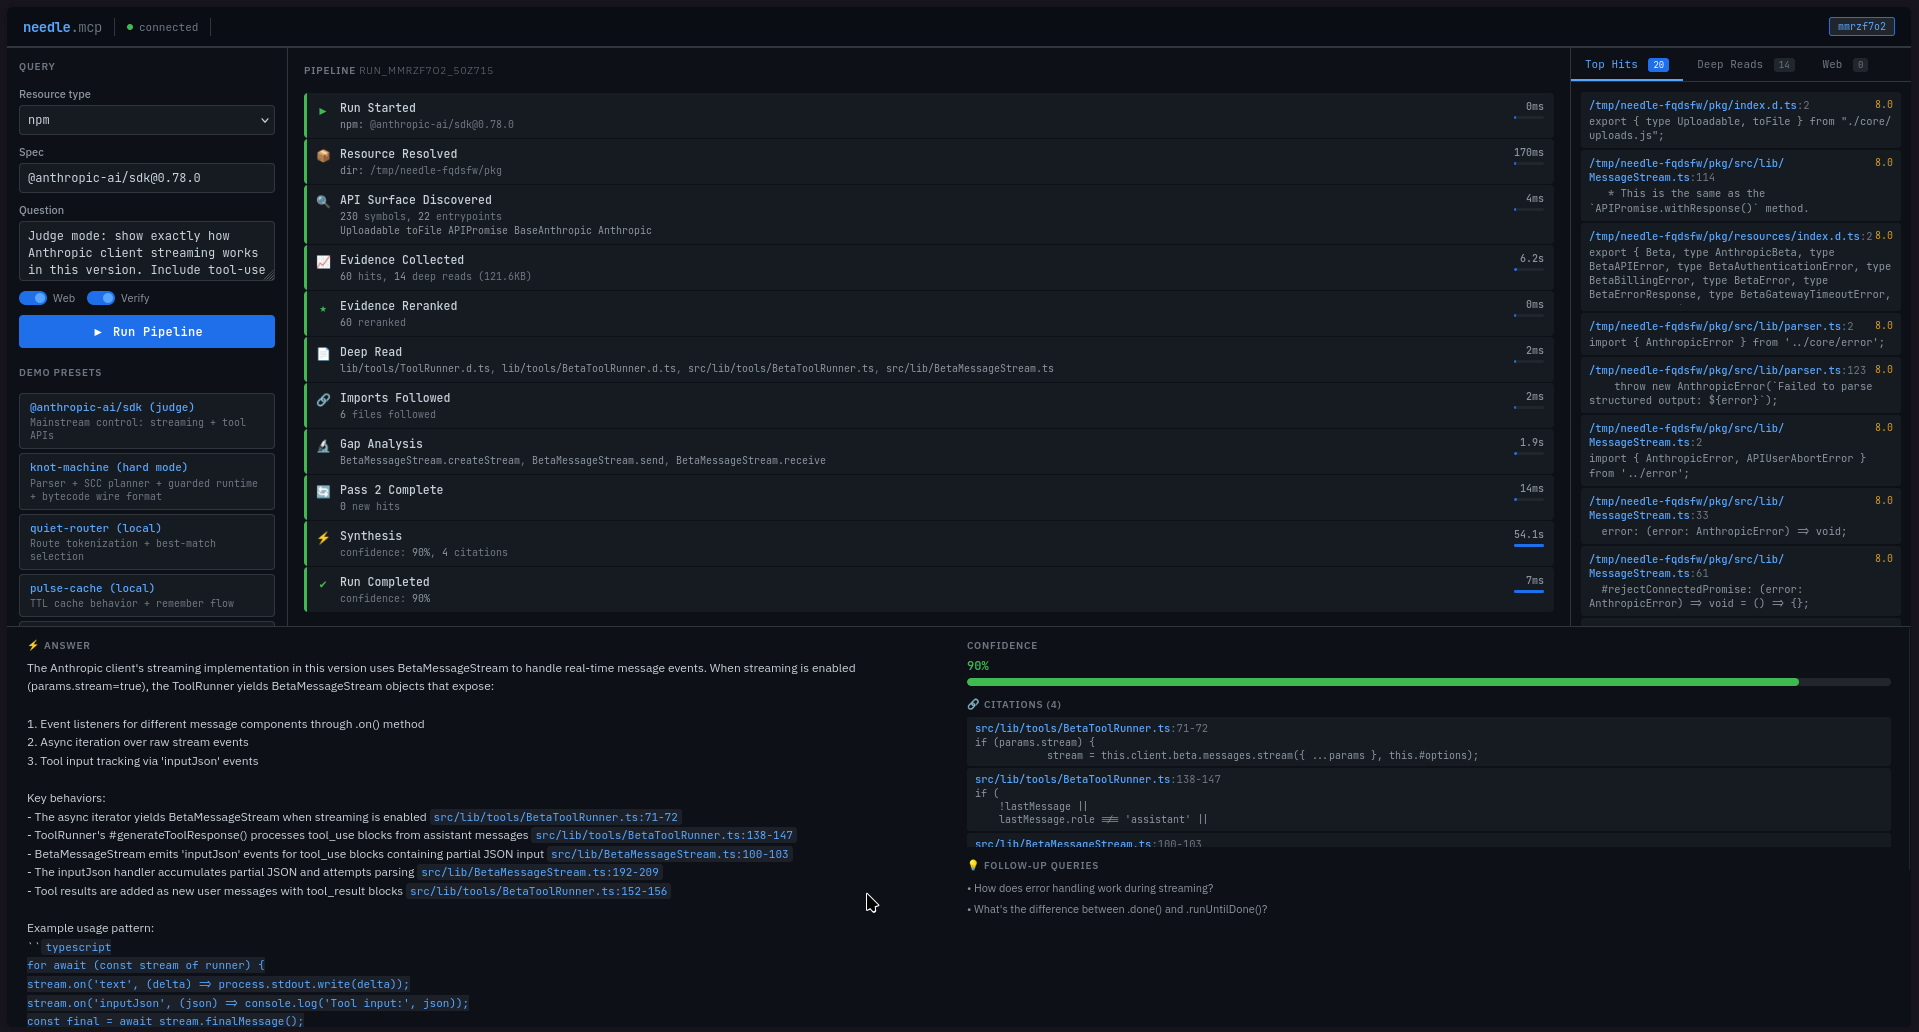
Task: Click the Follow-up Queries lightbulb icon
Action: click(x=973, y=866)
